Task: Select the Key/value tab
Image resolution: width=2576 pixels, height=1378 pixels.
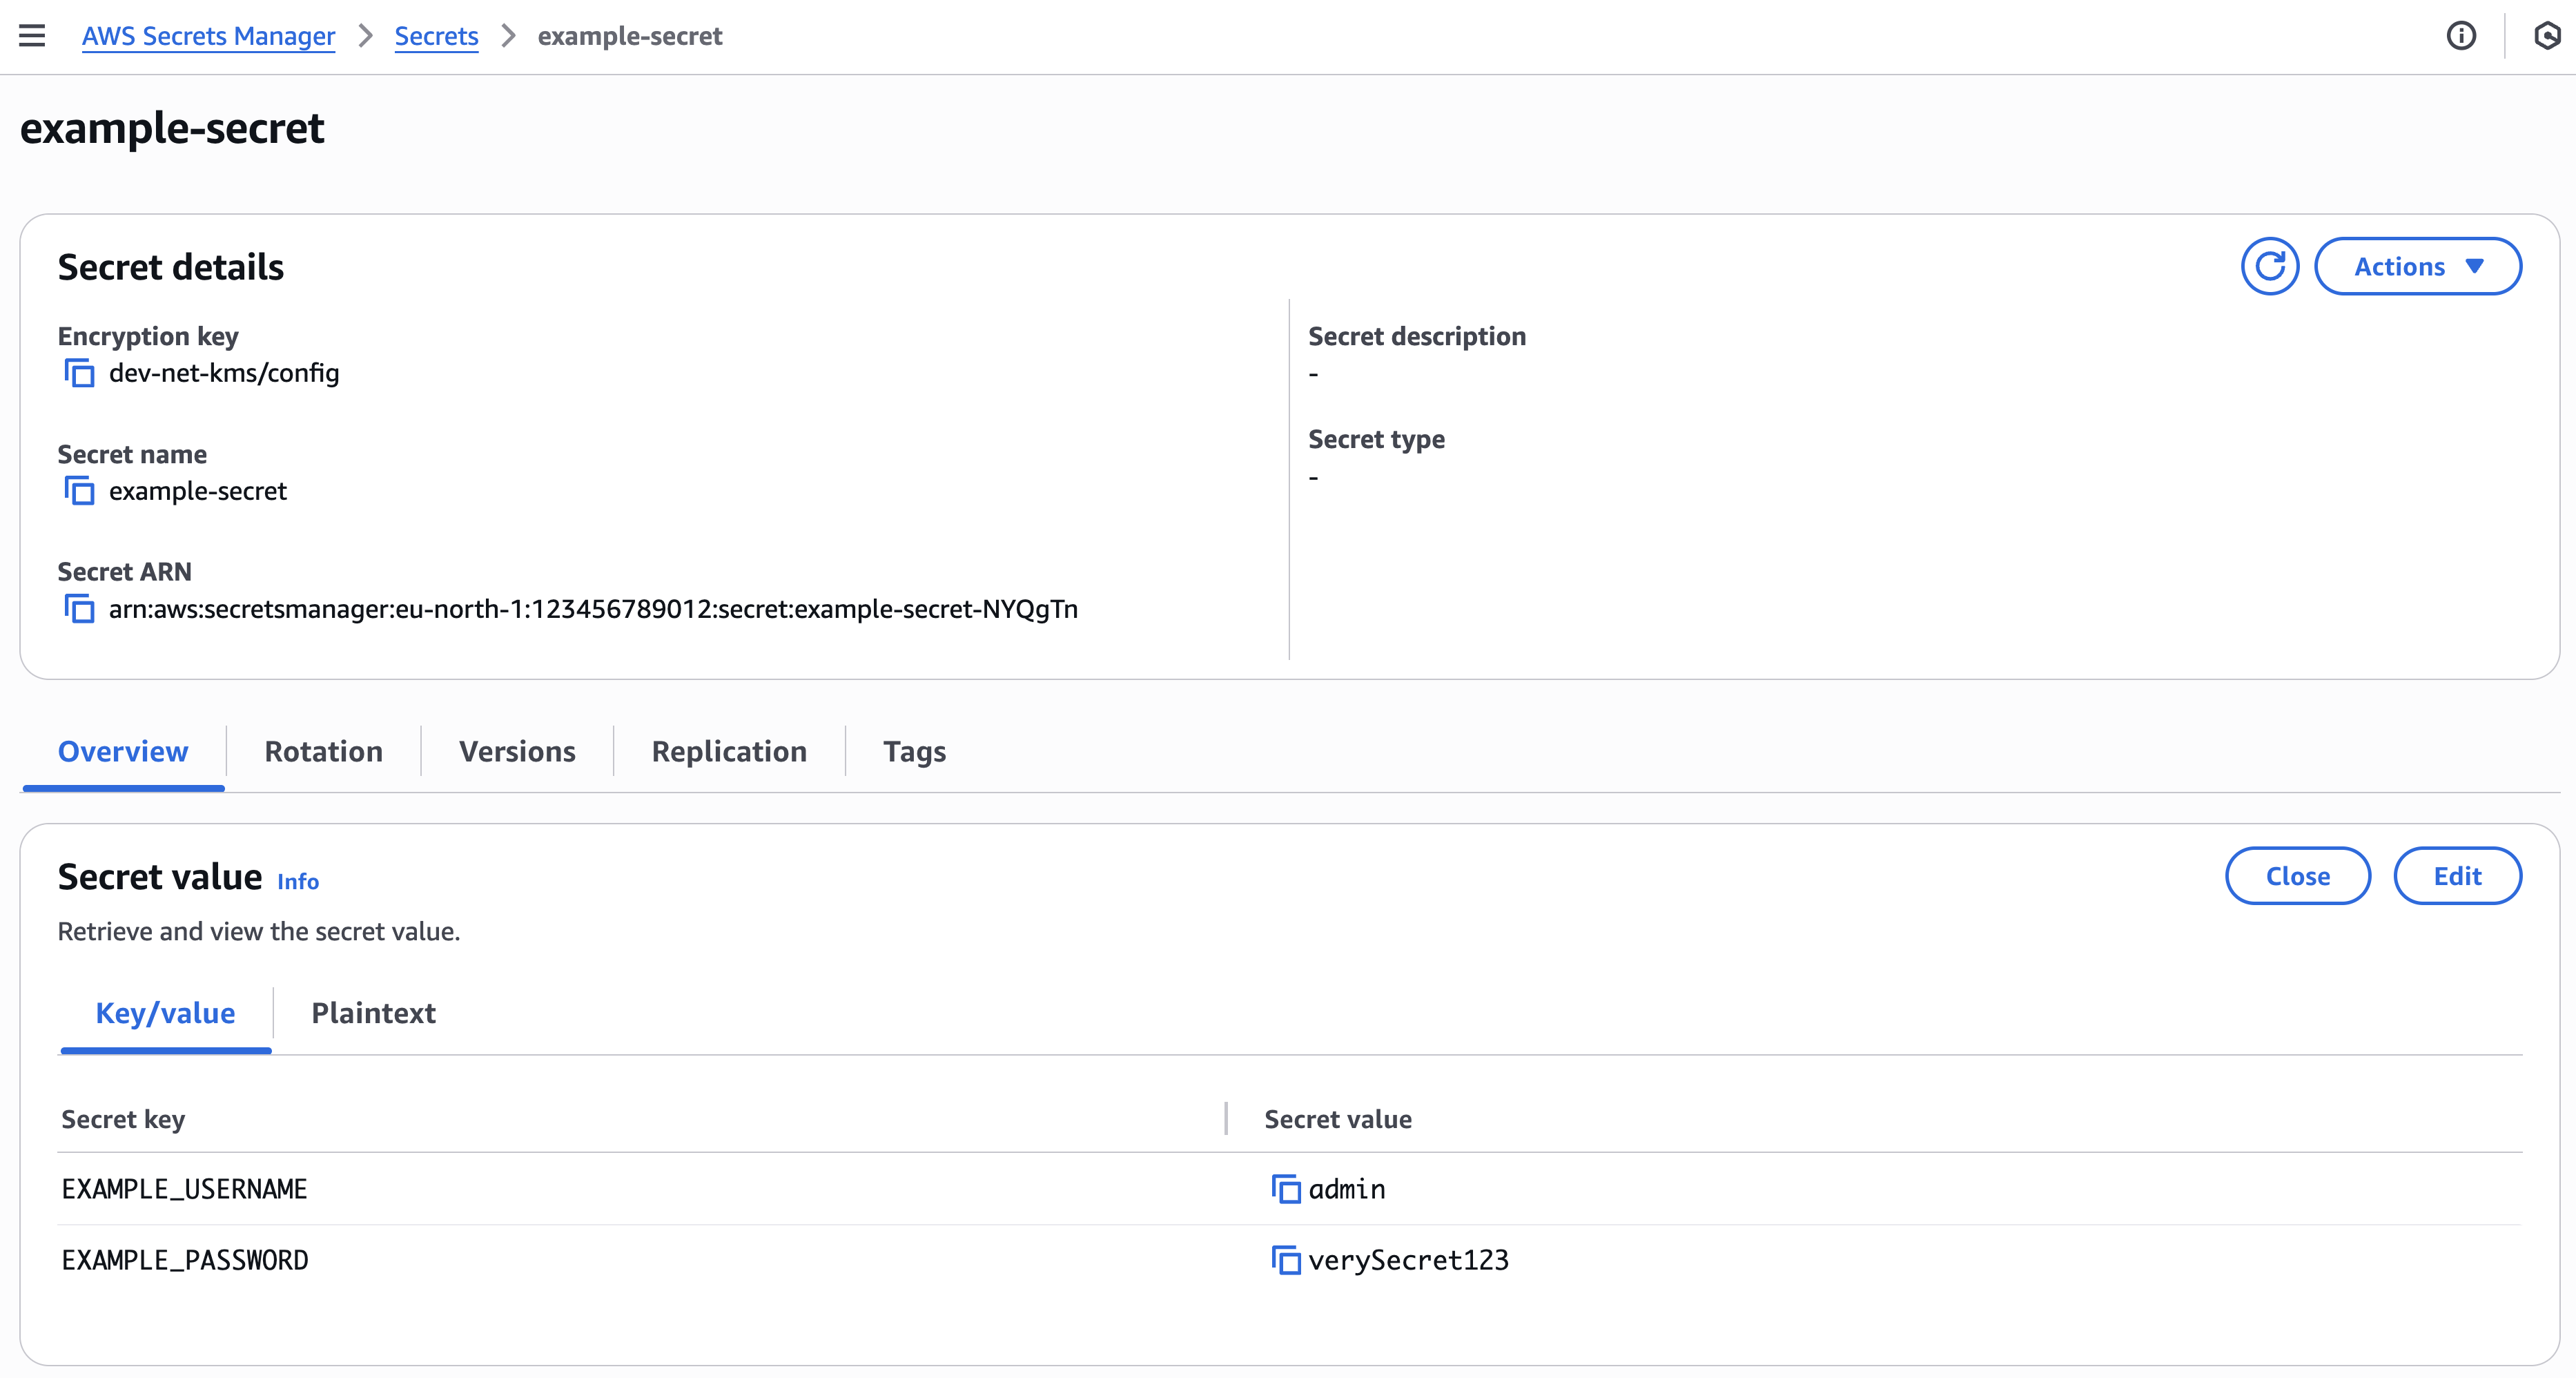Action: point(165,1013)
